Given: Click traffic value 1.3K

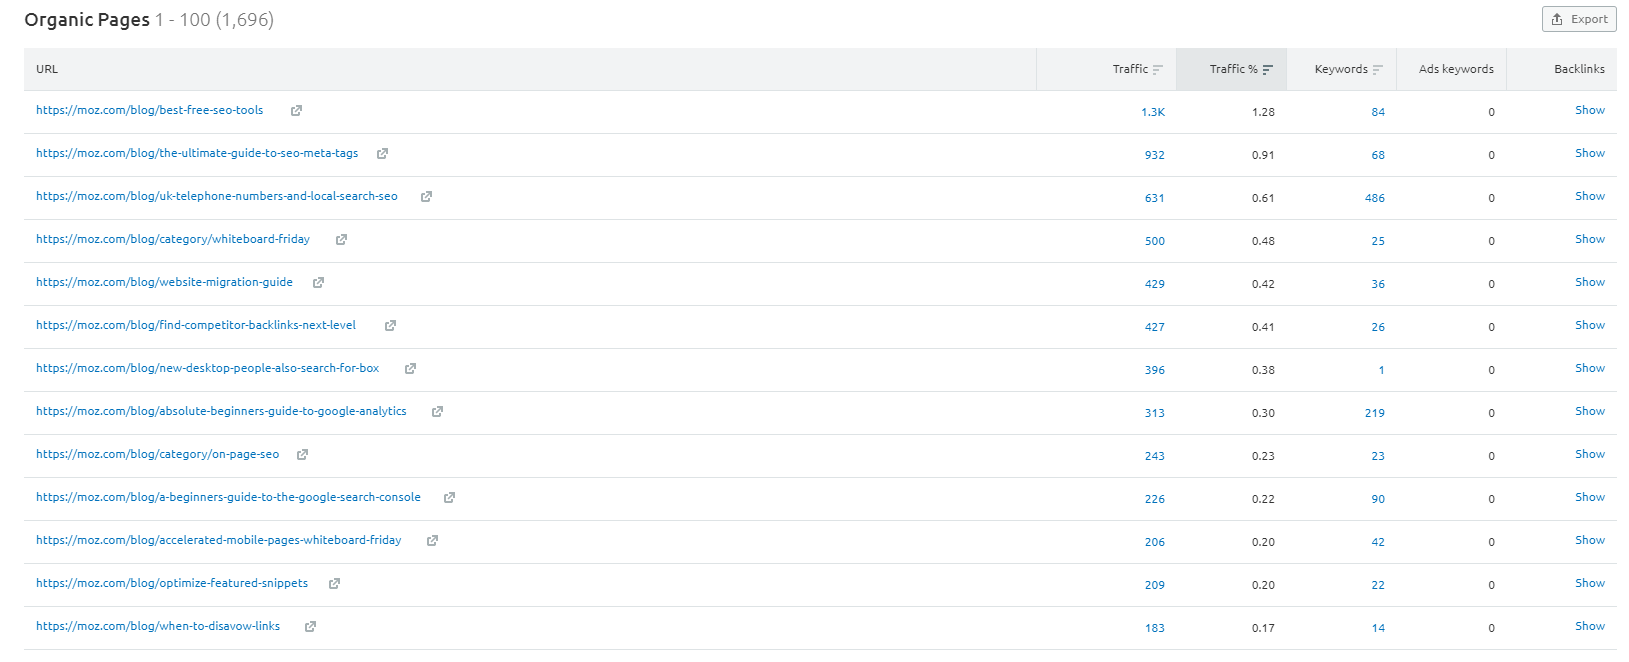Looking at the screenshot, I should (1153, 112).
